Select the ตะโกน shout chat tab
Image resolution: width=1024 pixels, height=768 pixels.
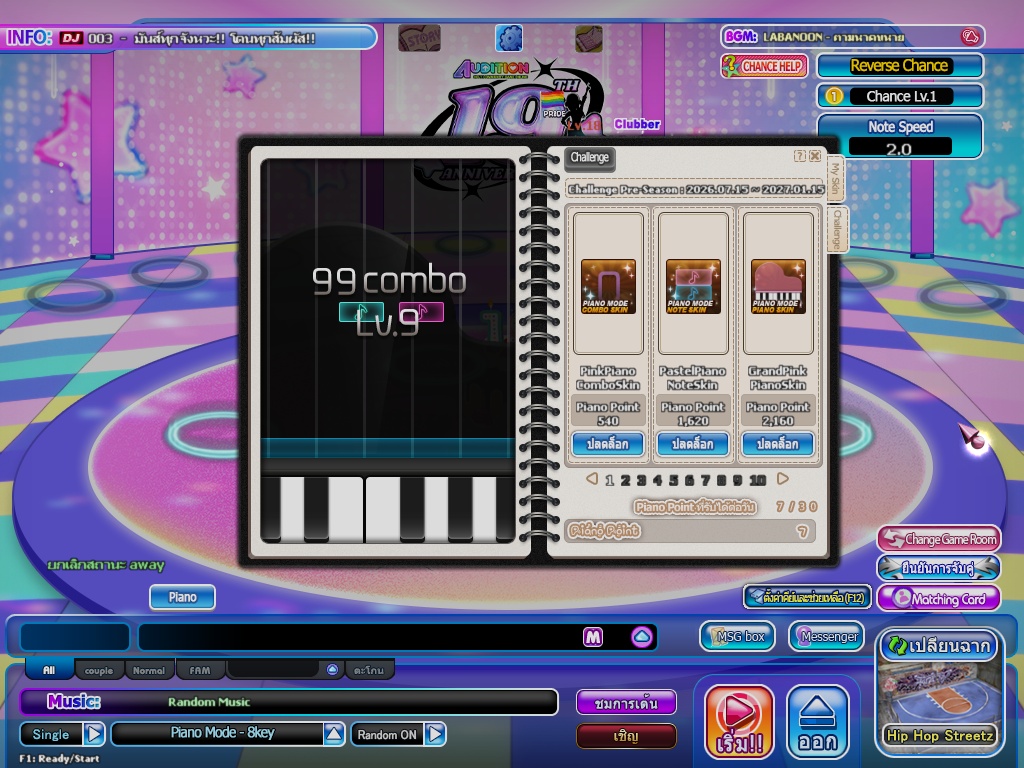(x=369, y=670)
